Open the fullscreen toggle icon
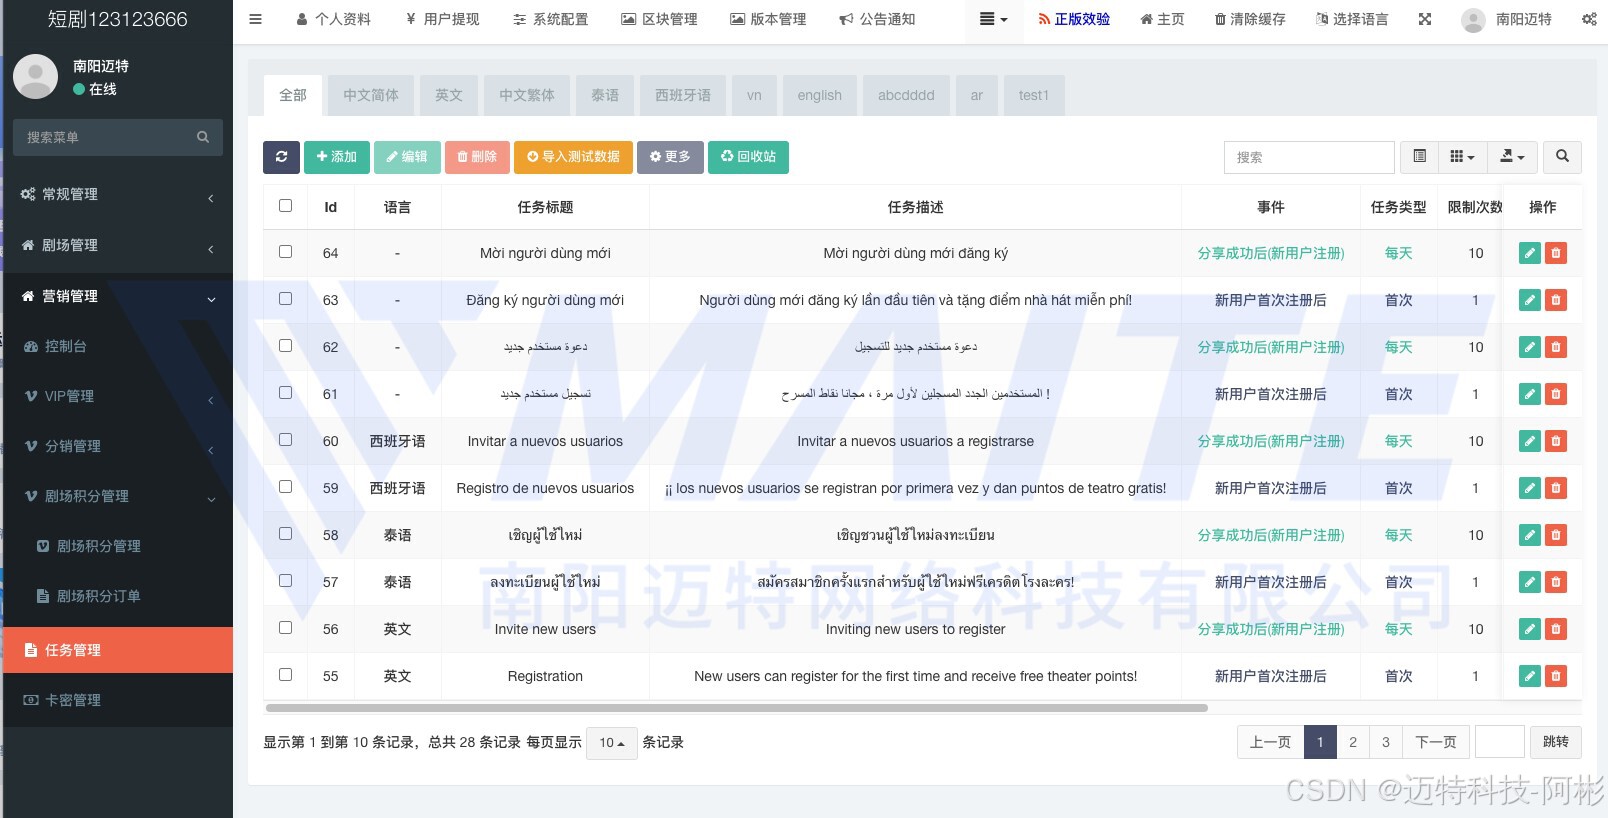1608x818 pixels. pos(1425,19)
